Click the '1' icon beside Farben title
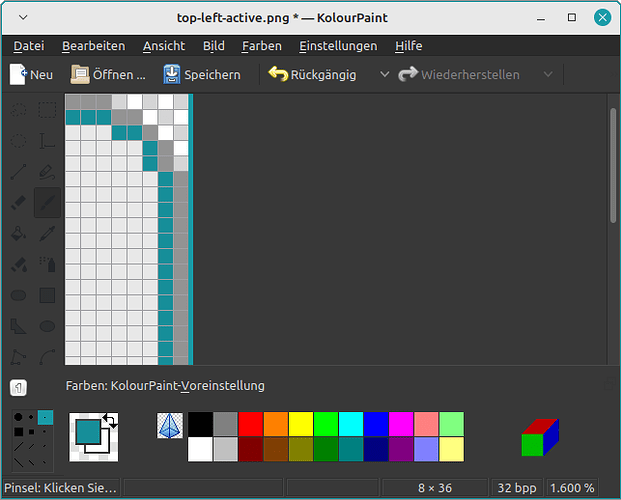This screenshot has height=500, width=621. point(18,387)
